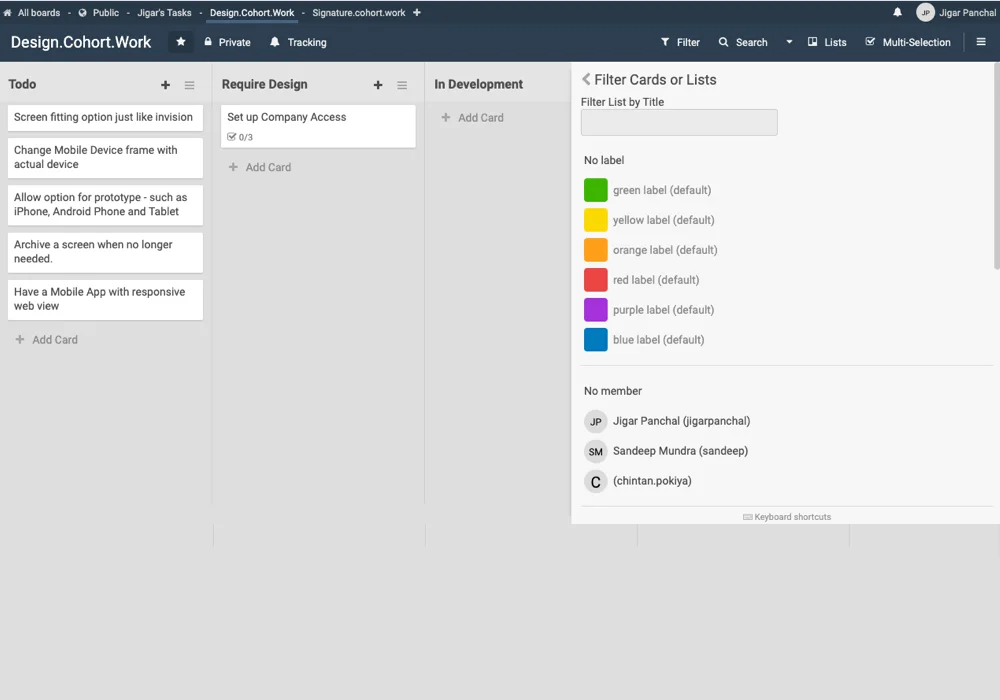Click Add Card under In Development
The height and width of the screenshot is (700, 1000).
pyautogui.click(x=472, y=118)
